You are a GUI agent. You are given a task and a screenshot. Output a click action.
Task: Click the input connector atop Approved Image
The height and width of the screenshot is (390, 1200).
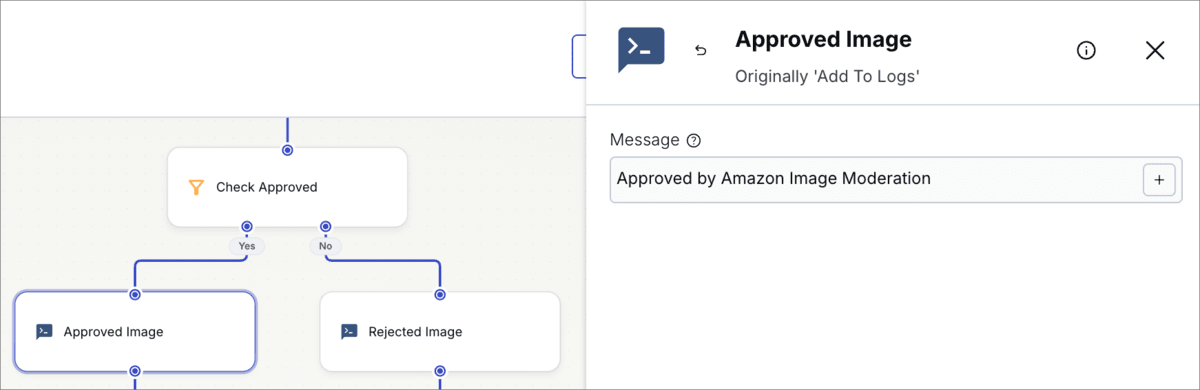[135, 294]
